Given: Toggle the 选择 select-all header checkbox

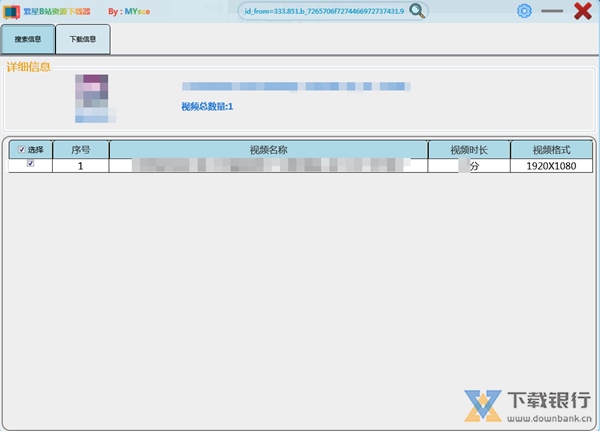Looking at the screenshot, I should [x=22, y=149].
